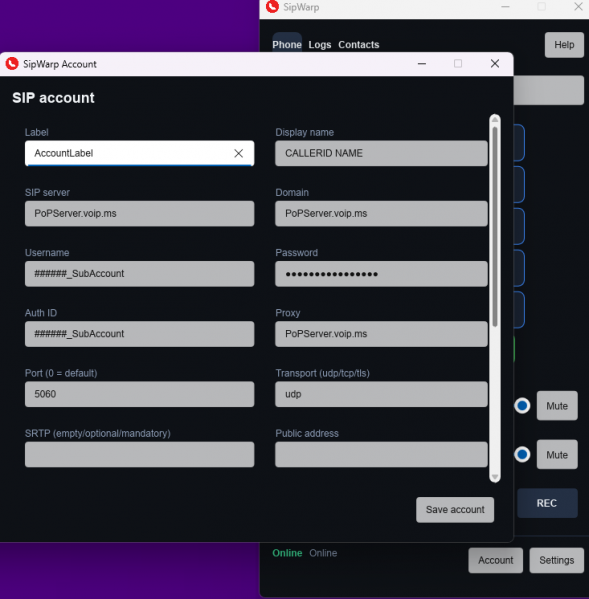Close the SipWarp Account dialog
This screenshot has width=589, height=599.
495,63
